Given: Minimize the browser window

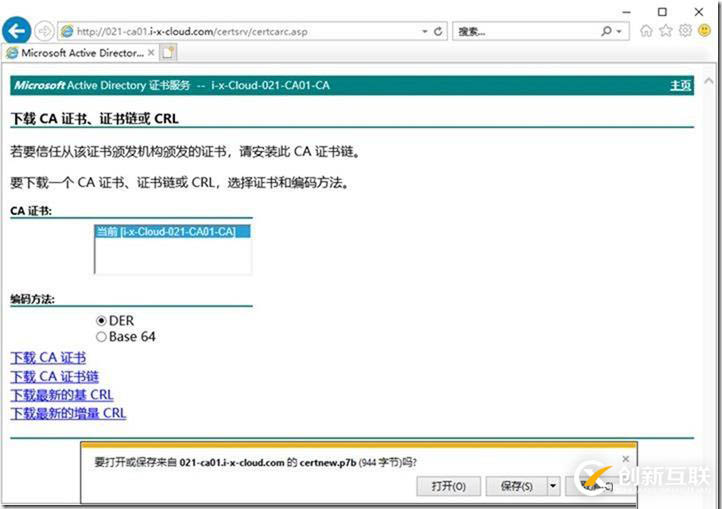Looking at the screenshot, I should [626, 12].
